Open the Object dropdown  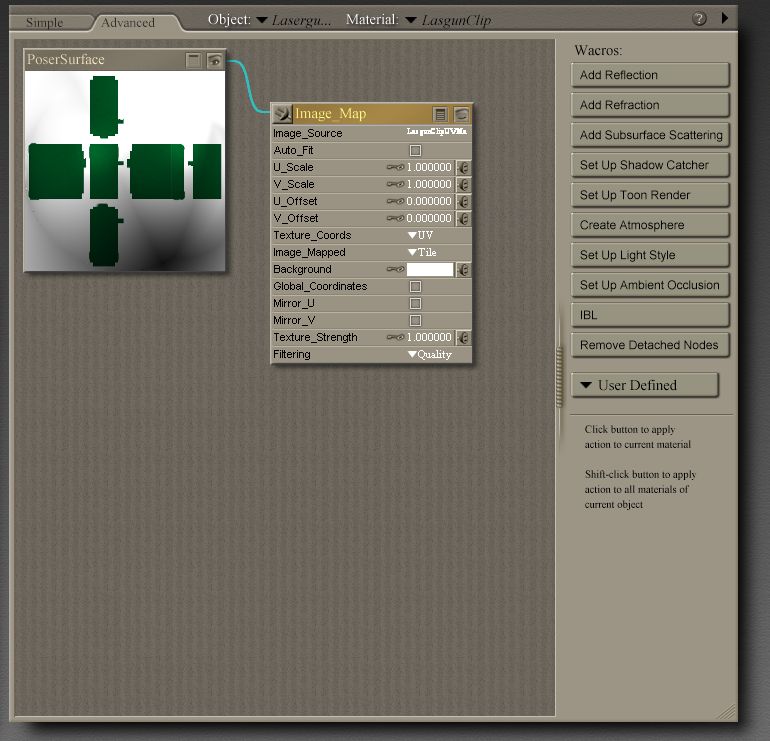pos(294,20)
